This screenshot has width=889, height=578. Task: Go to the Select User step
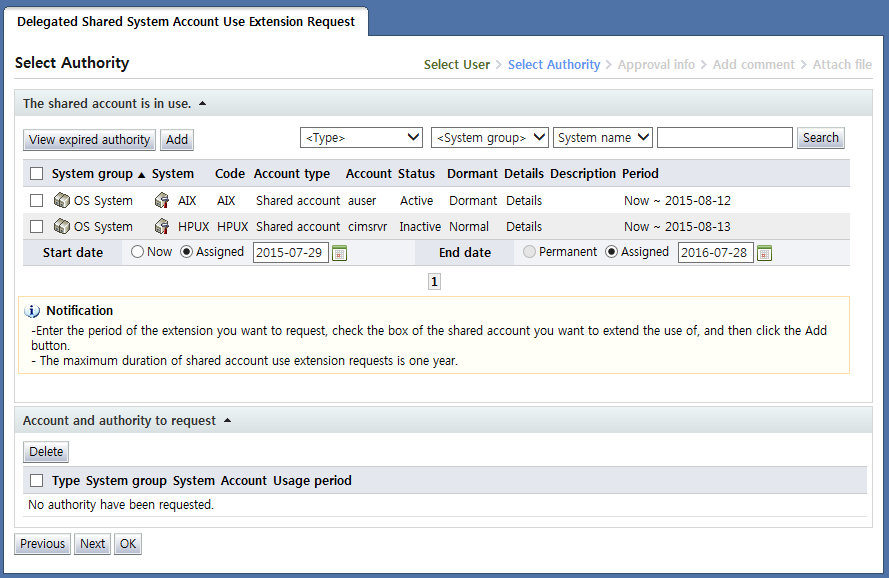point(456,64)
